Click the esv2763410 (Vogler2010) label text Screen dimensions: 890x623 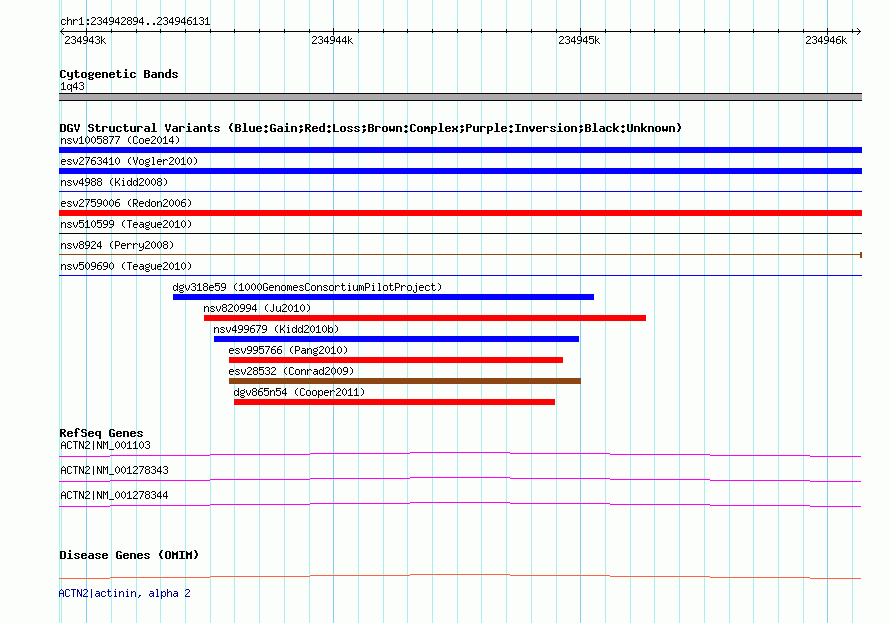point(129,161)
